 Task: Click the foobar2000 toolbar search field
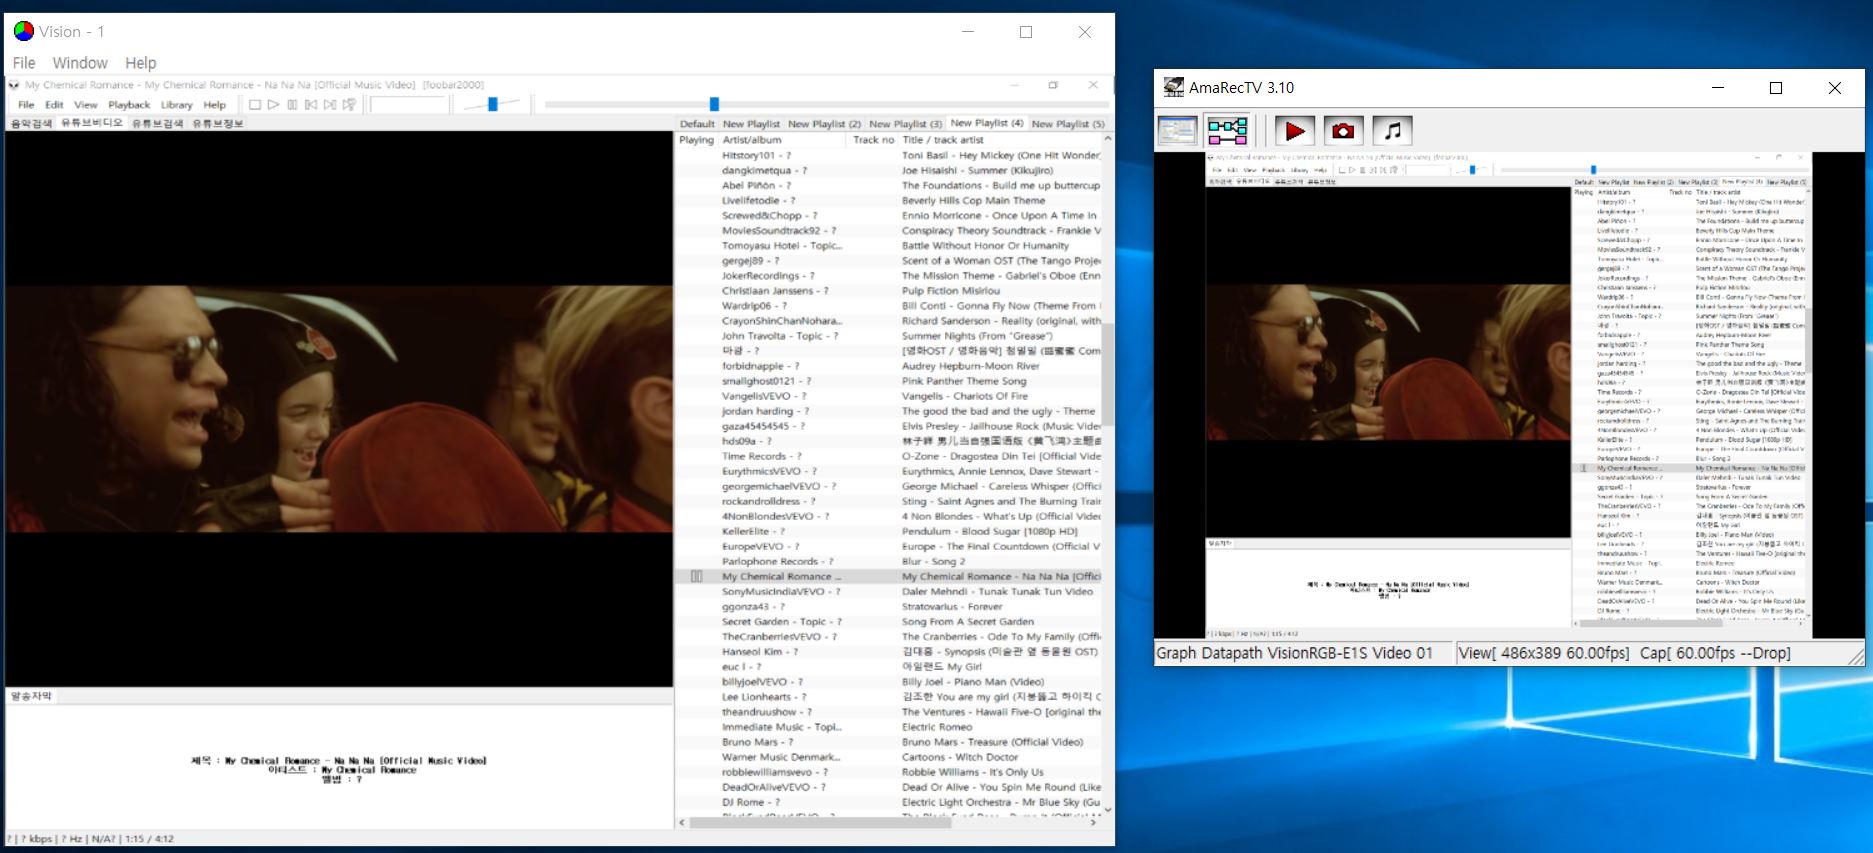coord(408,104)
